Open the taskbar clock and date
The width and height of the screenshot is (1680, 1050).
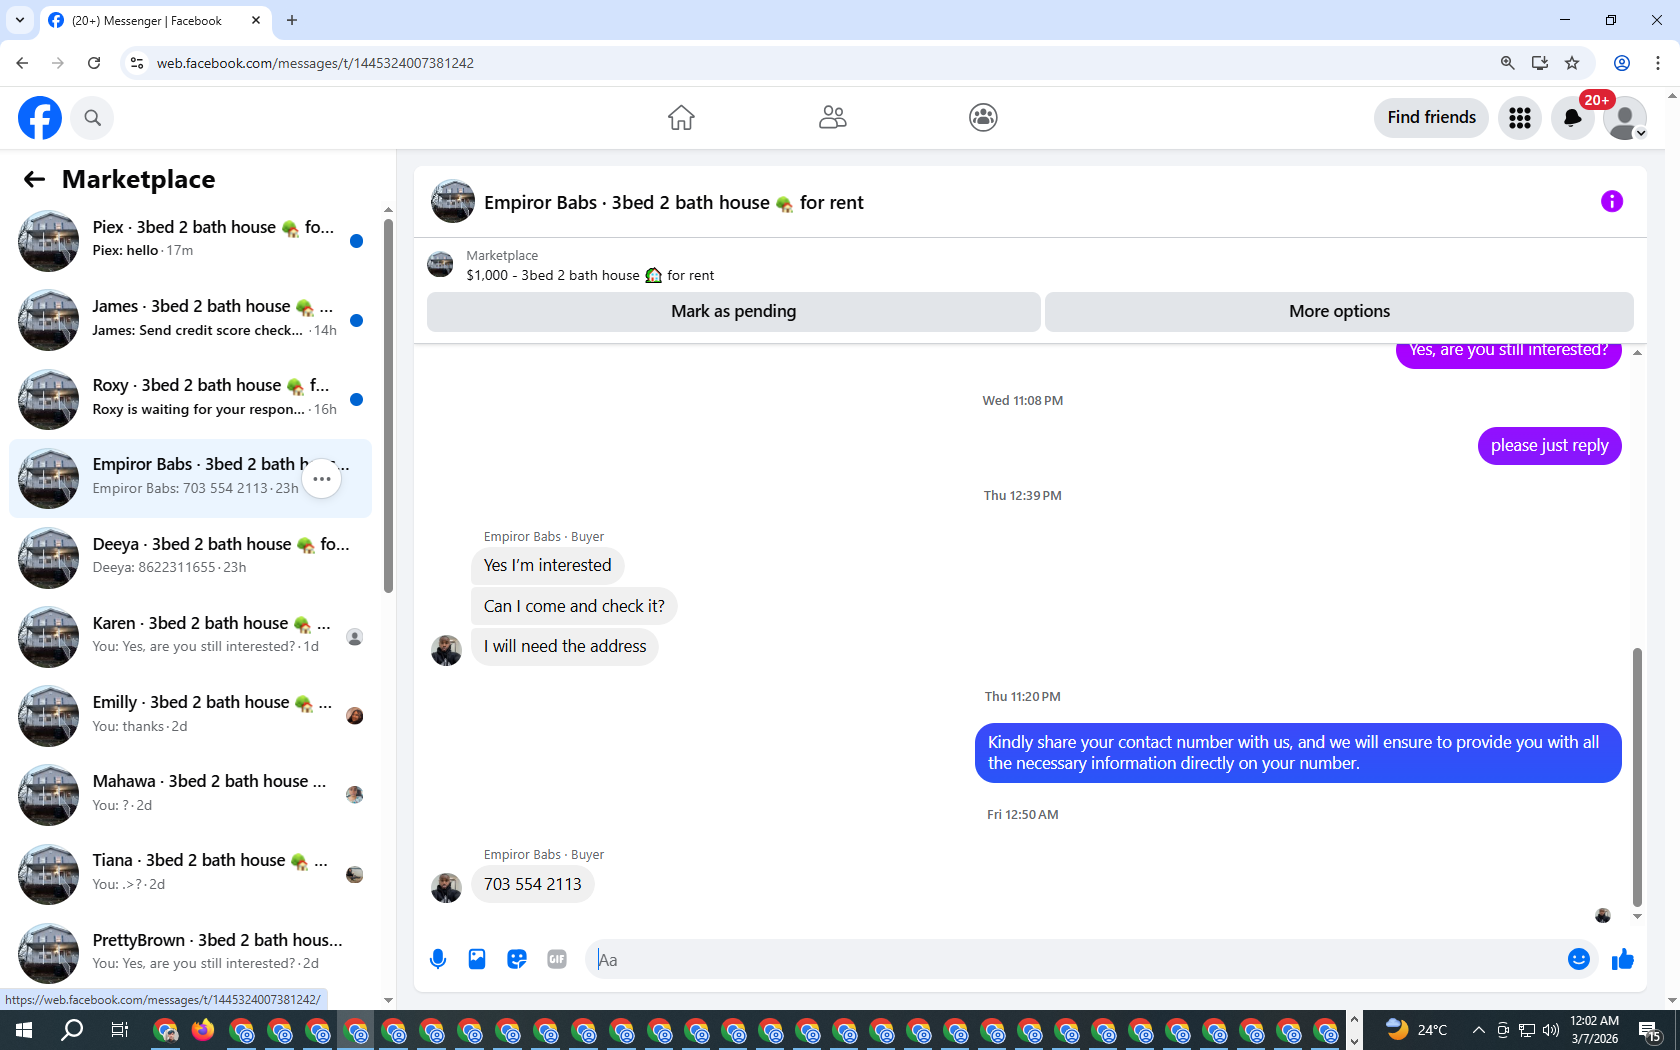1594,1030
